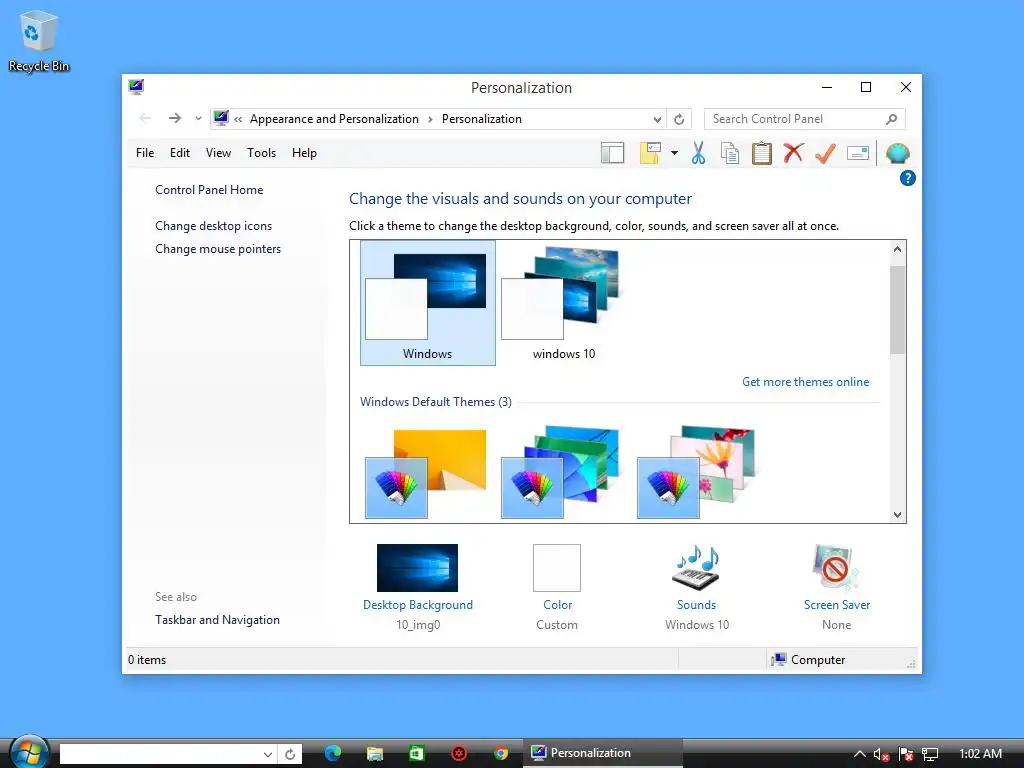Click the Refresh button beside the address bar
Image resolution: width=1024 pixels, height=768 pixels.
point(679,119)
